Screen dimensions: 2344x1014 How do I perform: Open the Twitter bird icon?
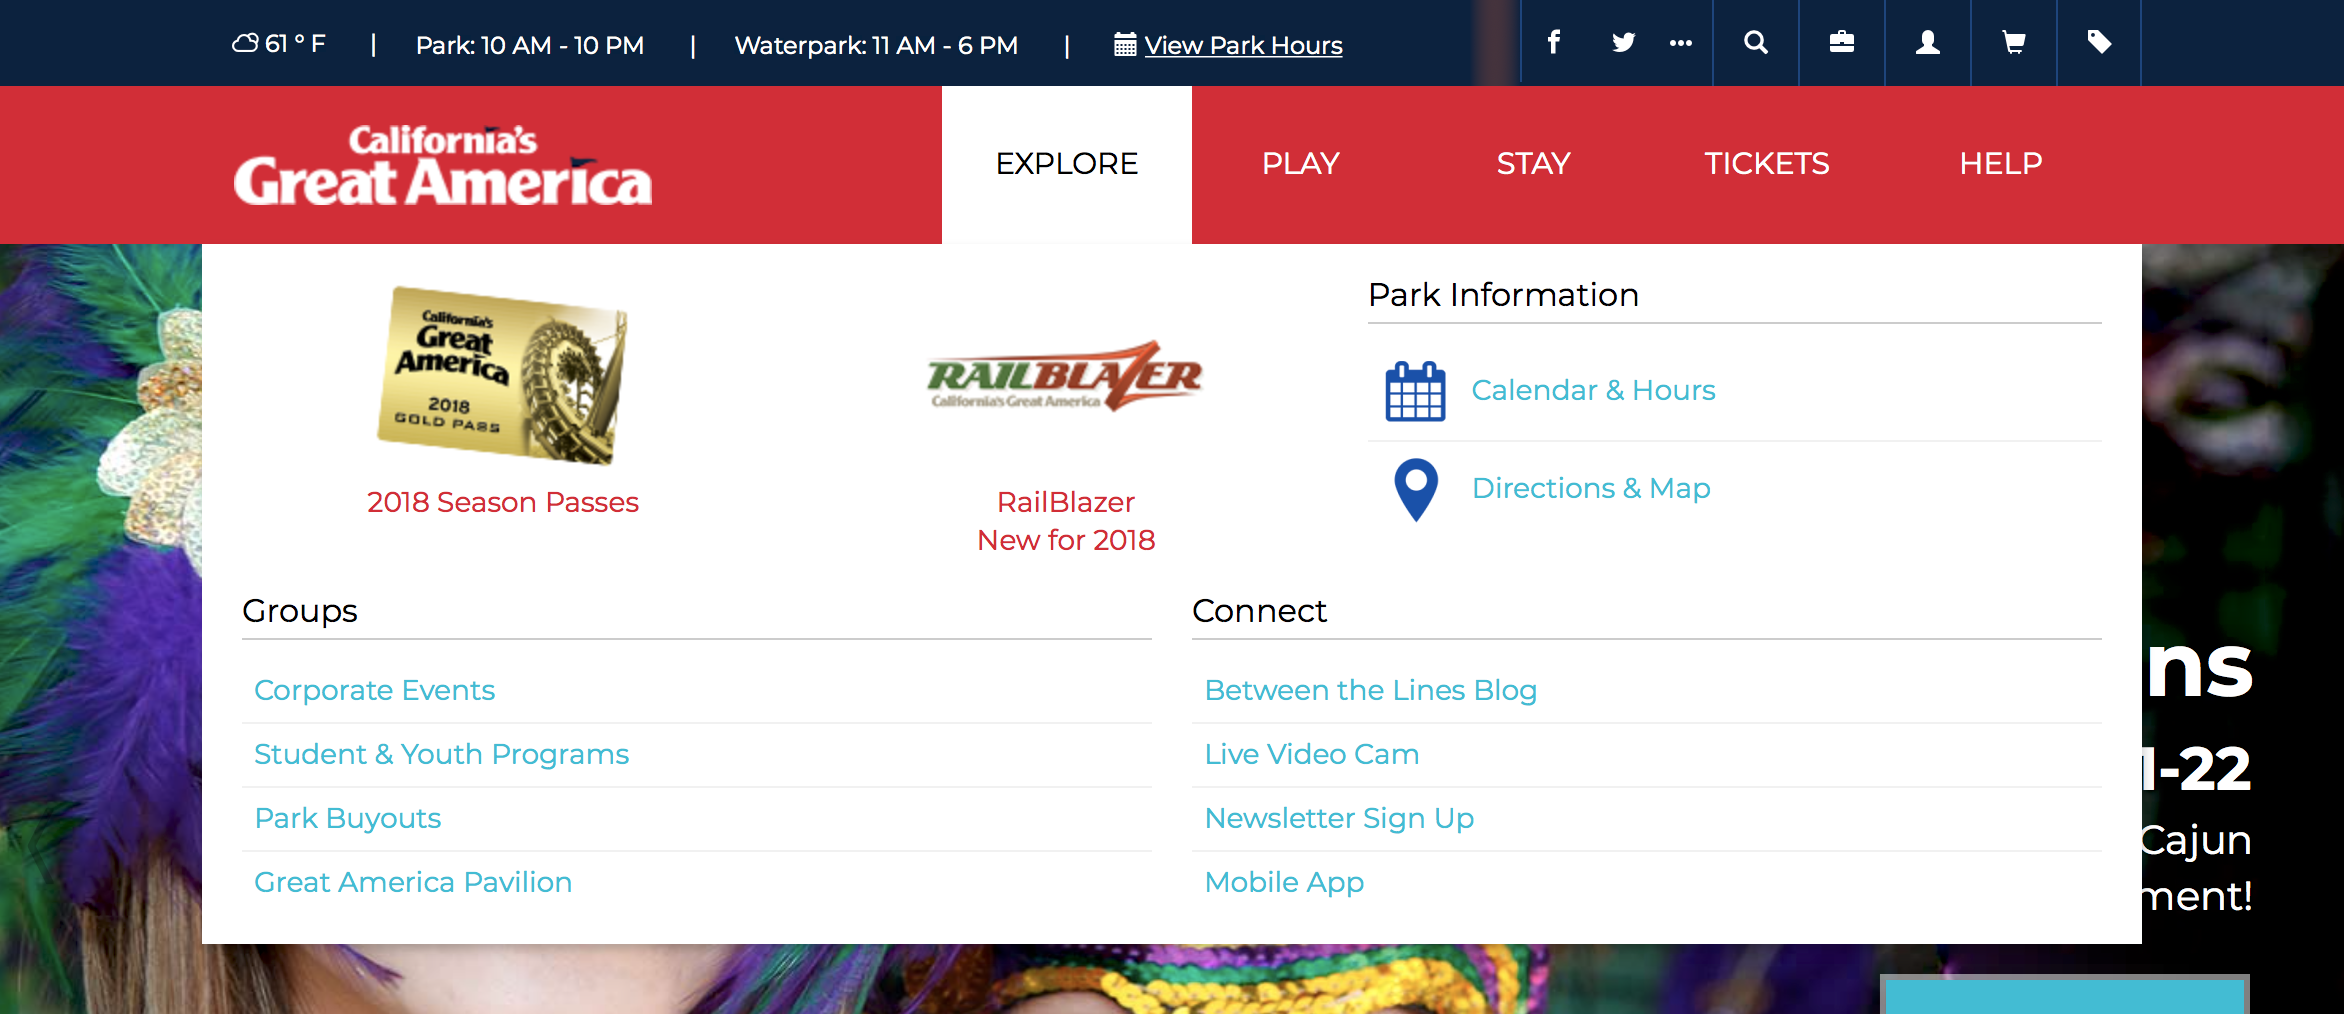(x=1623, y=42)
